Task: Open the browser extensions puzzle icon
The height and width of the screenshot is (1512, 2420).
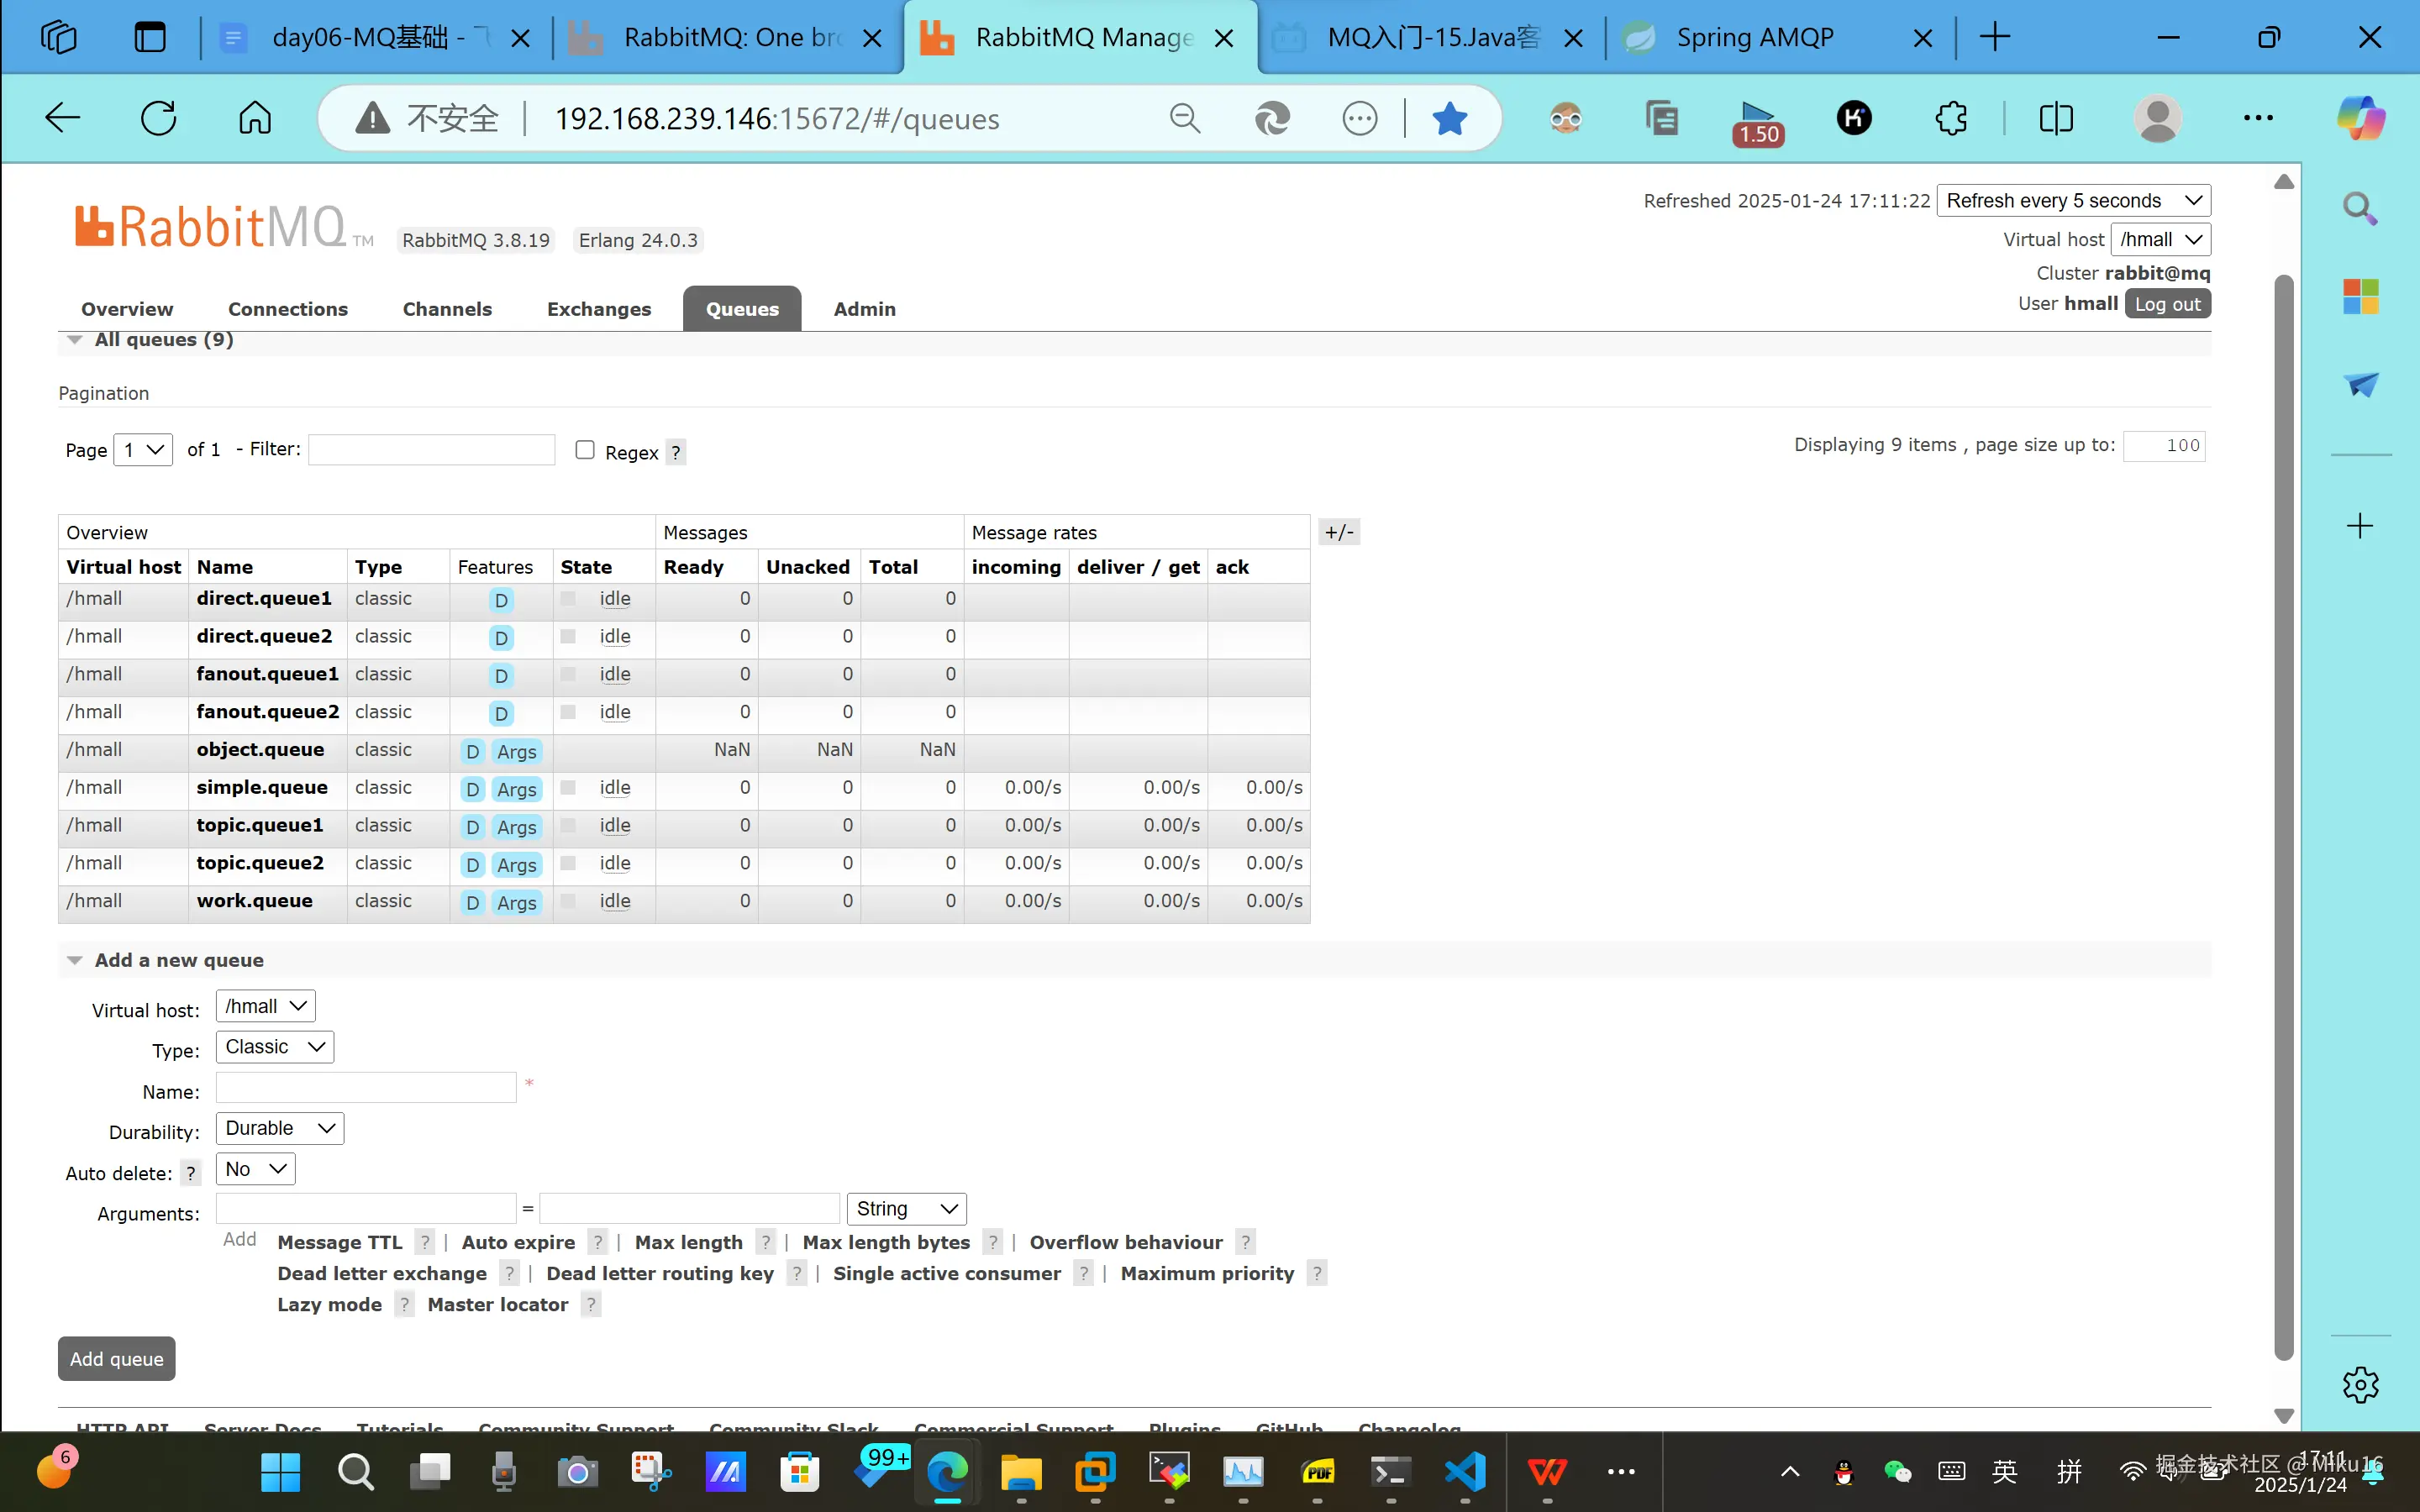Action: (1950, 118)
